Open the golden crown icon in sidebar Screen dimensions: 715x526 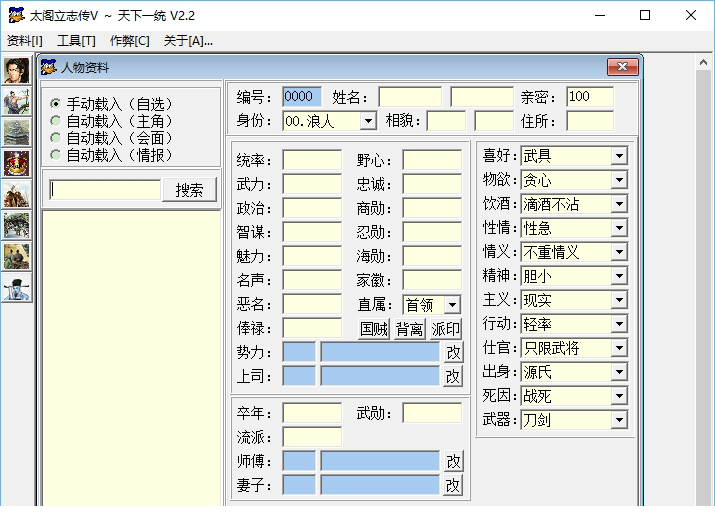pyautogui.click(x=16, y=163)
